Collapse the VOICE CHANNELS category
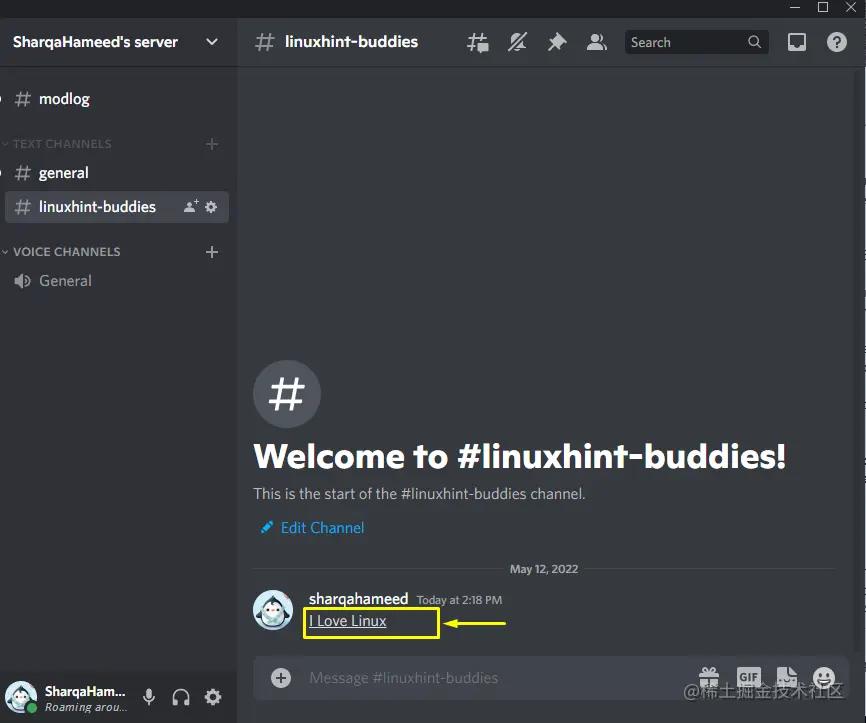The image size is (866, 723). coord(66,252)
